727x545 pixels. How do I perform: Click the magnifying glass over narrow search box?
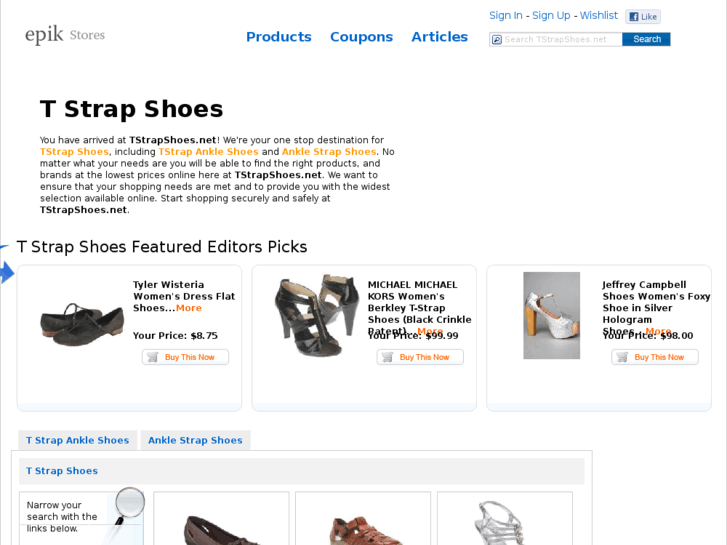[x=128, y=504]
